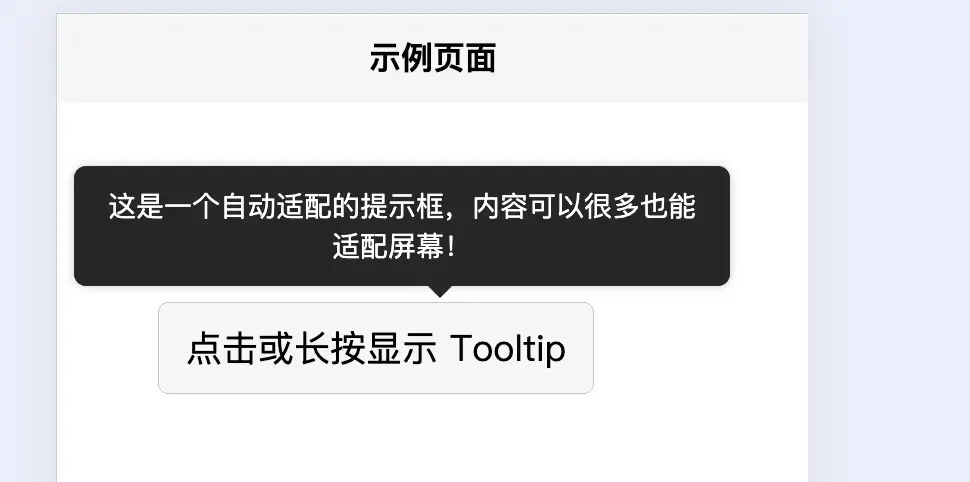Click the white area right of the tooltip bubble
Viewport: 970px width, 482px height.
(x=769, y=226)
